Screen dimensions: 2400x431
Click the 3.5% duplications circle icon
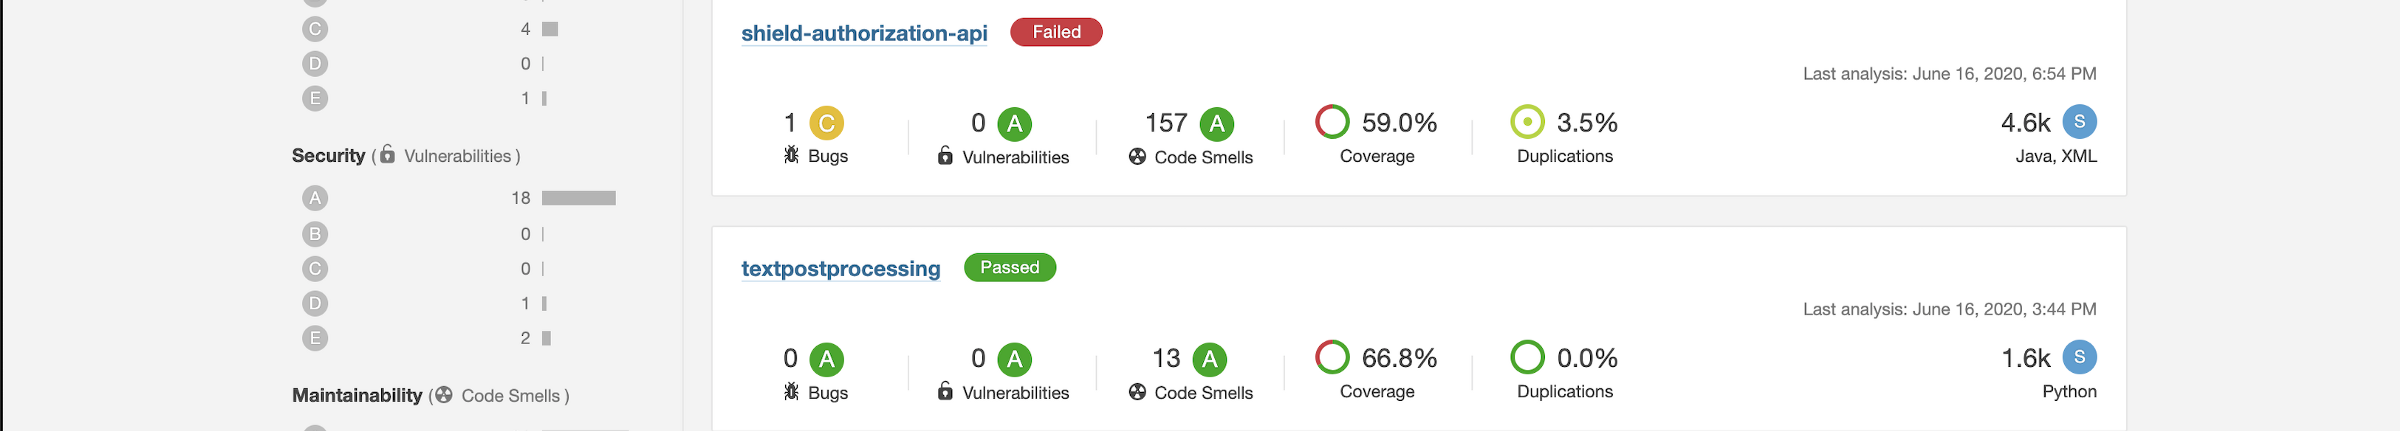[1528, 122]
